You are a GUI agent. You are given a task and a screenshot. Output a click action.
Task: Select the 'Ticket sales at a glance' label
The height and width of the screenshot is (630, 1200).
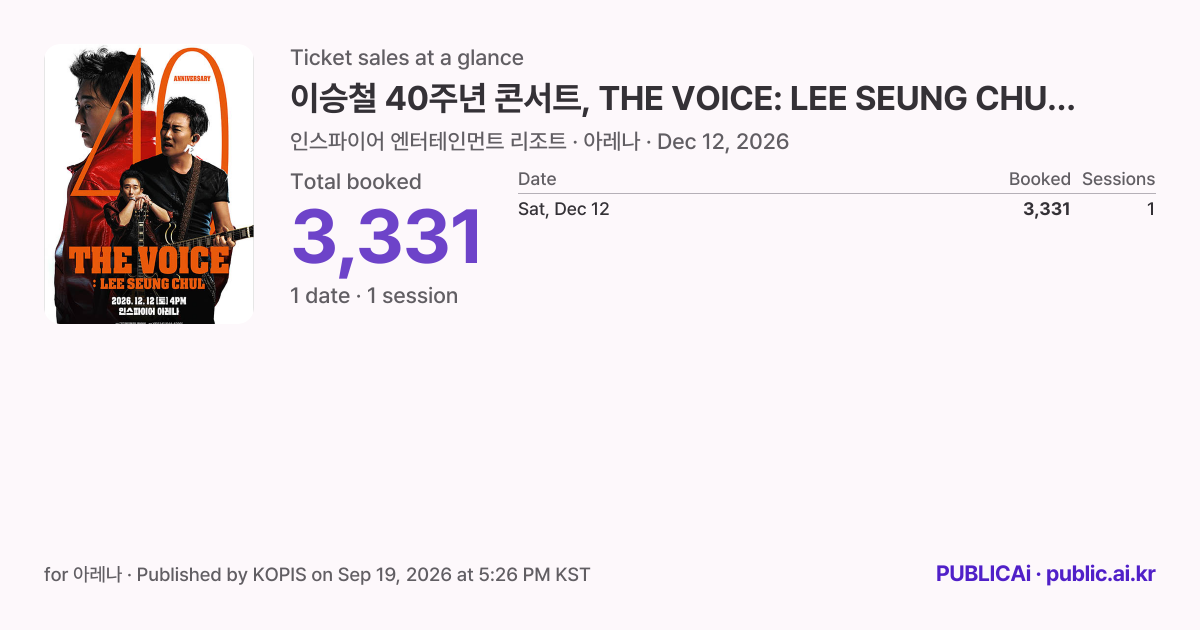pos(407,58)
